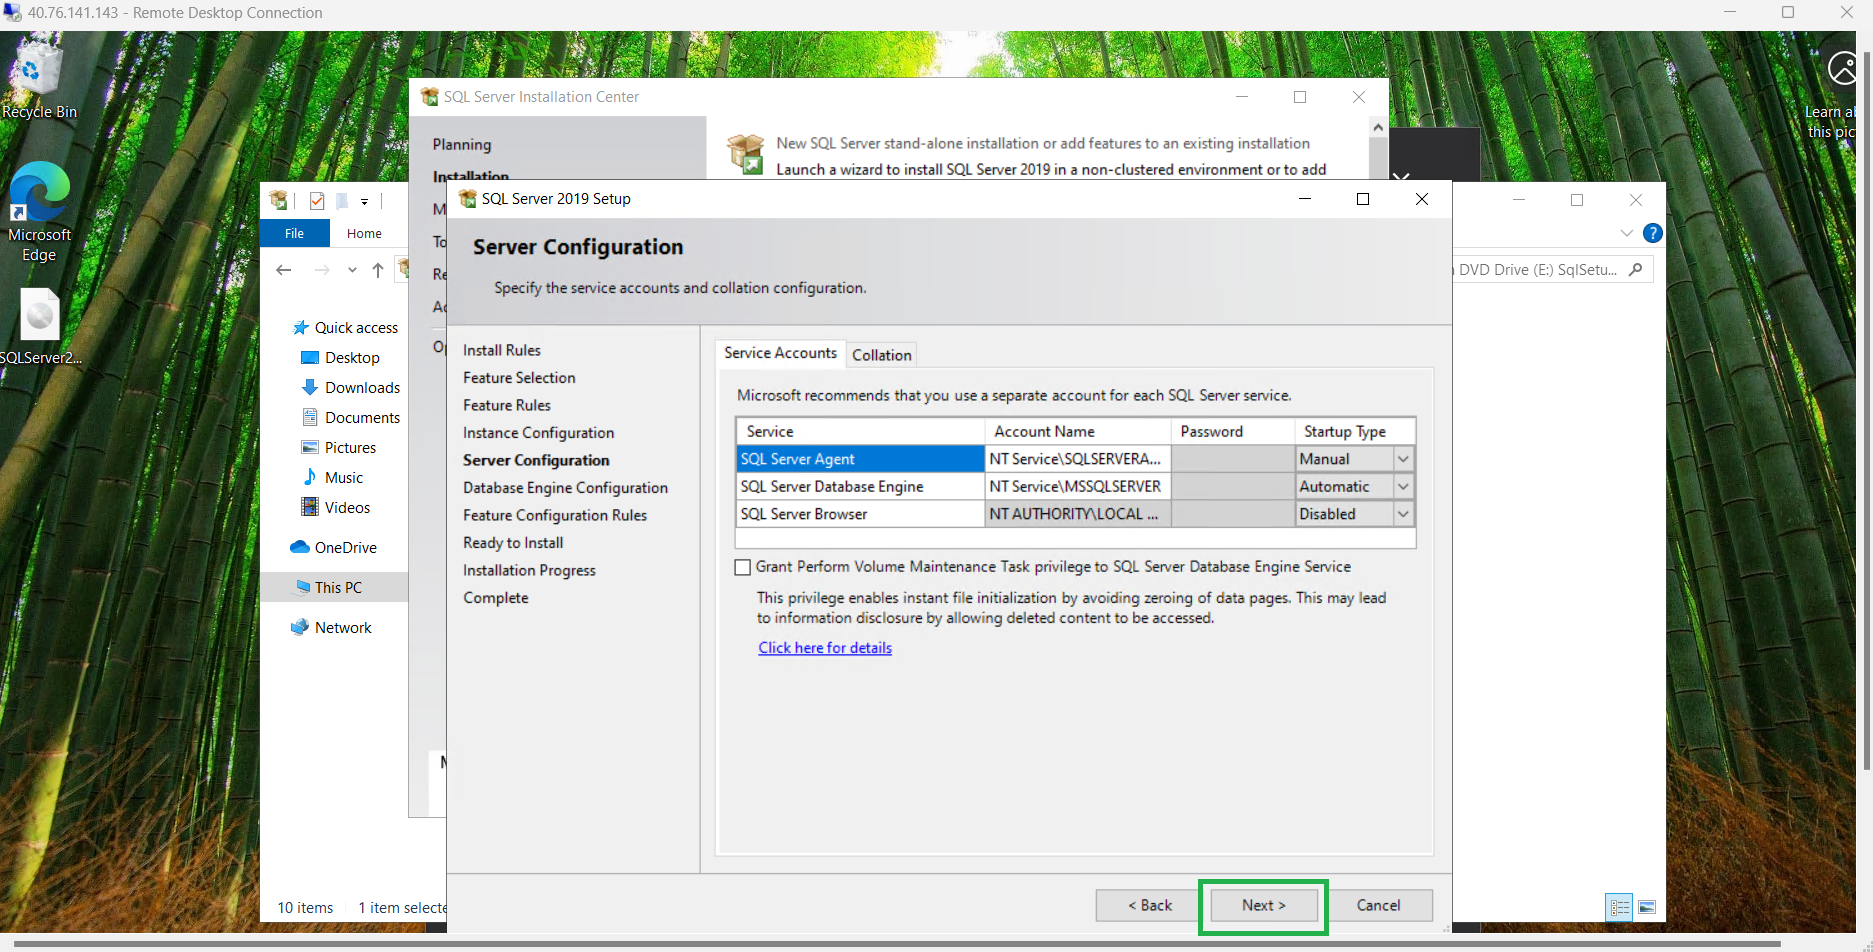Image resolution: width=1873 pixels, height=952 pixels.
Task: Click SQL Server Database Engine password cell
Action: pos(1233,487)
